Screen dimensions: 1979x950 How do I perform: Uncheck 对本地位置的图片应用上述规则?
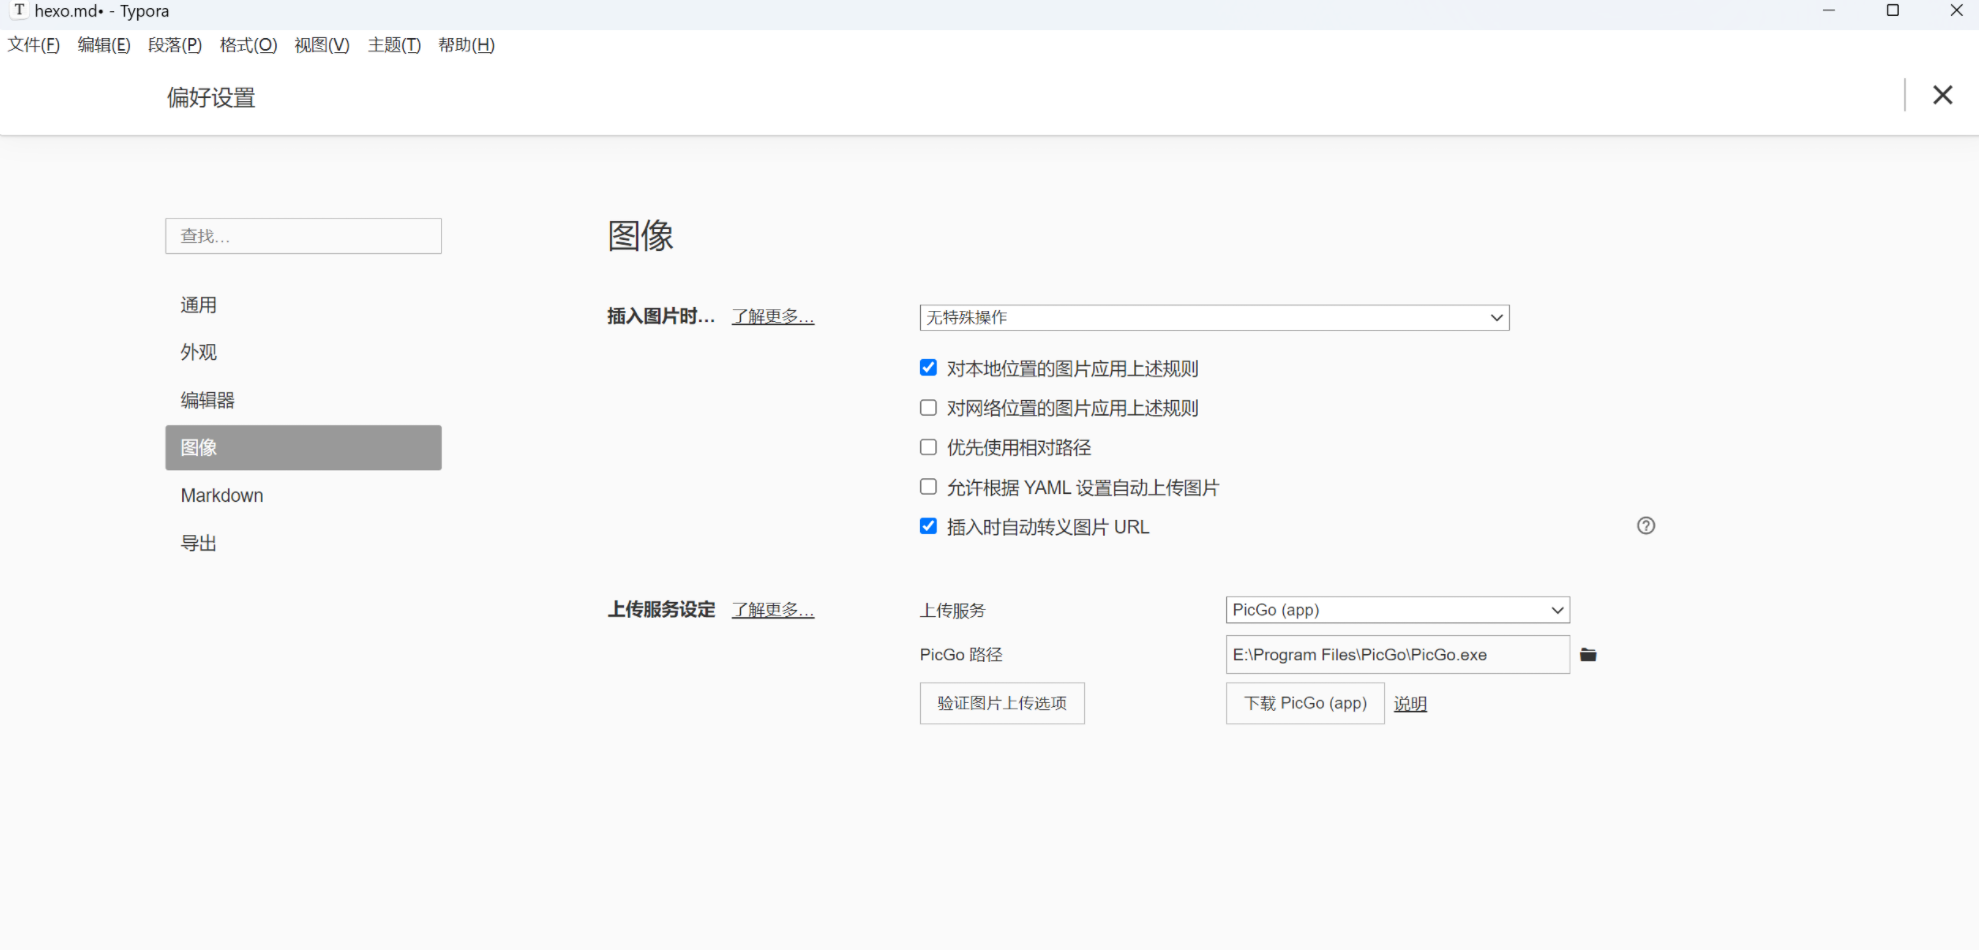click(928, 368)
